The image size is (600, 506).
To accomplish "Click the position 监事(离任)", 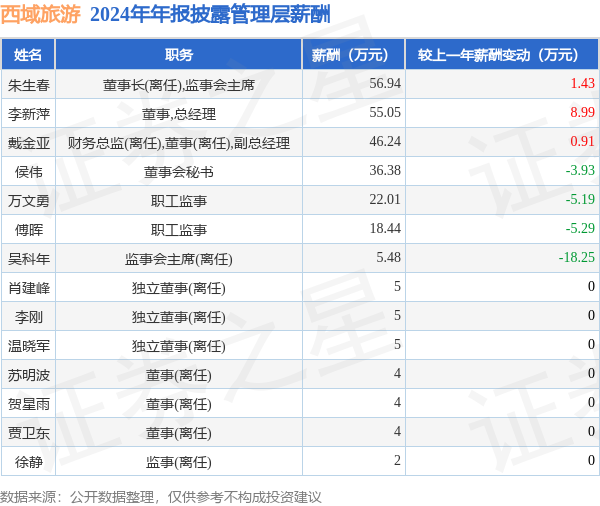I will click(x=179, y=463).
